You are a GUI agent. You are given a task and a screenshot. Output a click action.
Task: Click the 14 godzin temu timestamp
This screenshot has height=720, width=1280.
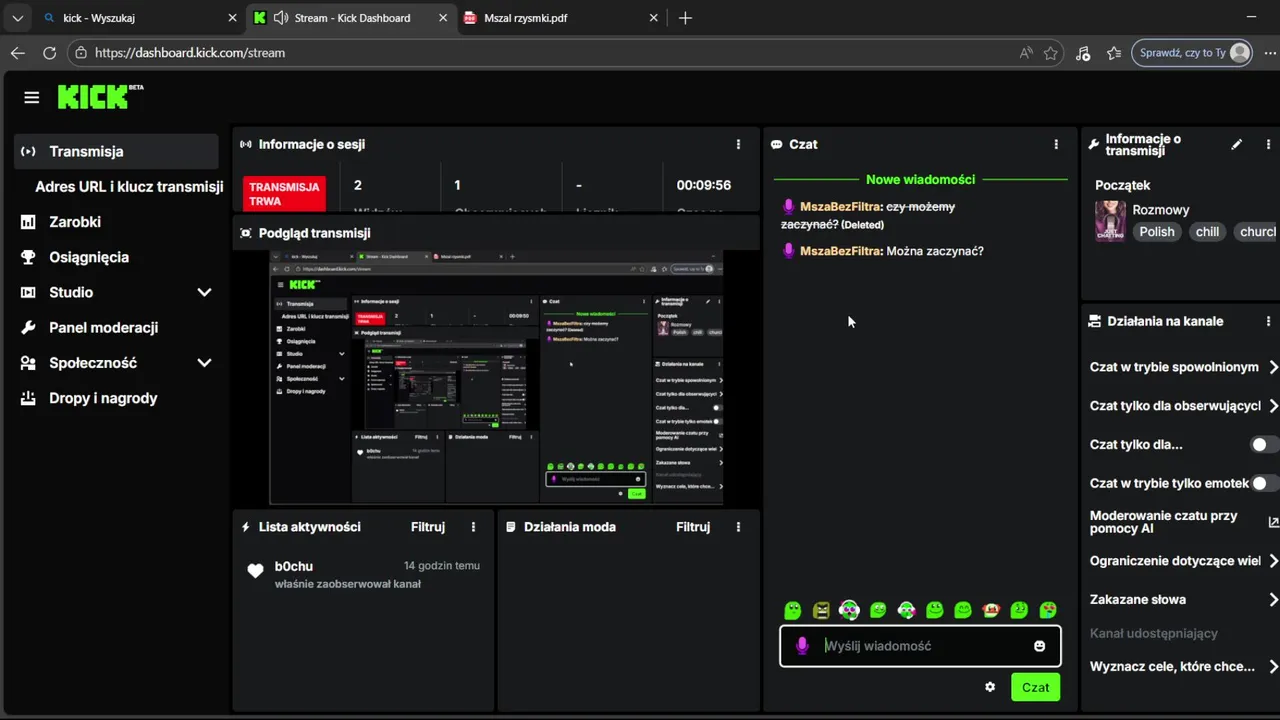tap(442, 566)
